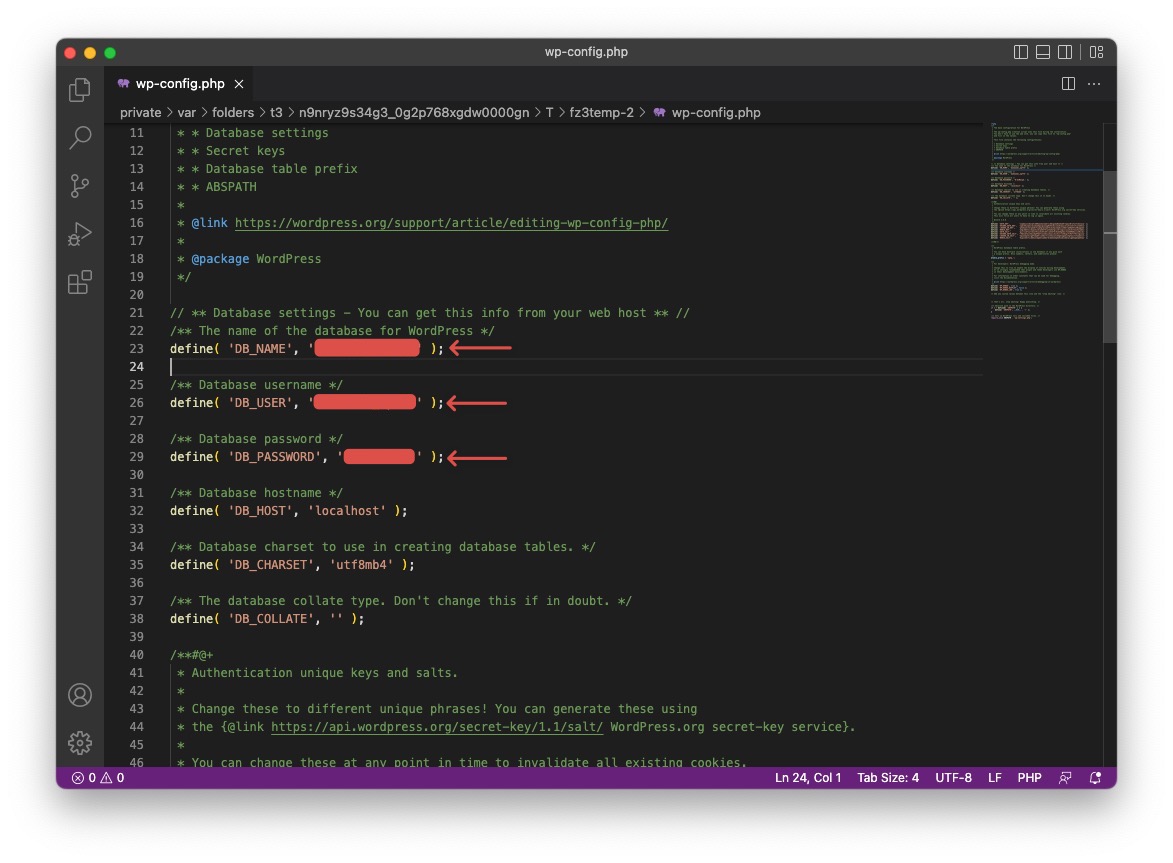Click 'private' in the breadcrumb path
The height and width of the screenshot is (863, 1173).
click(141, 112)
